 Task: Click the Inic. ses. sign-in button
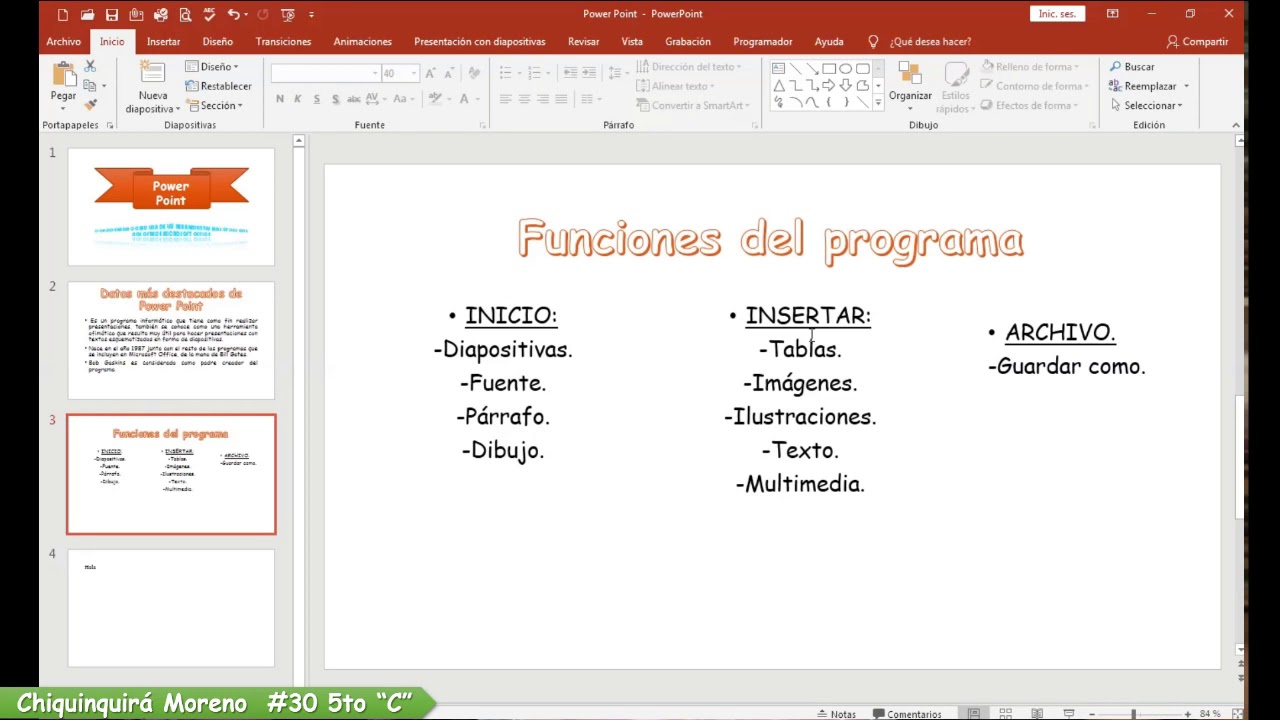pyautogui.click(x=1058, y=14)
